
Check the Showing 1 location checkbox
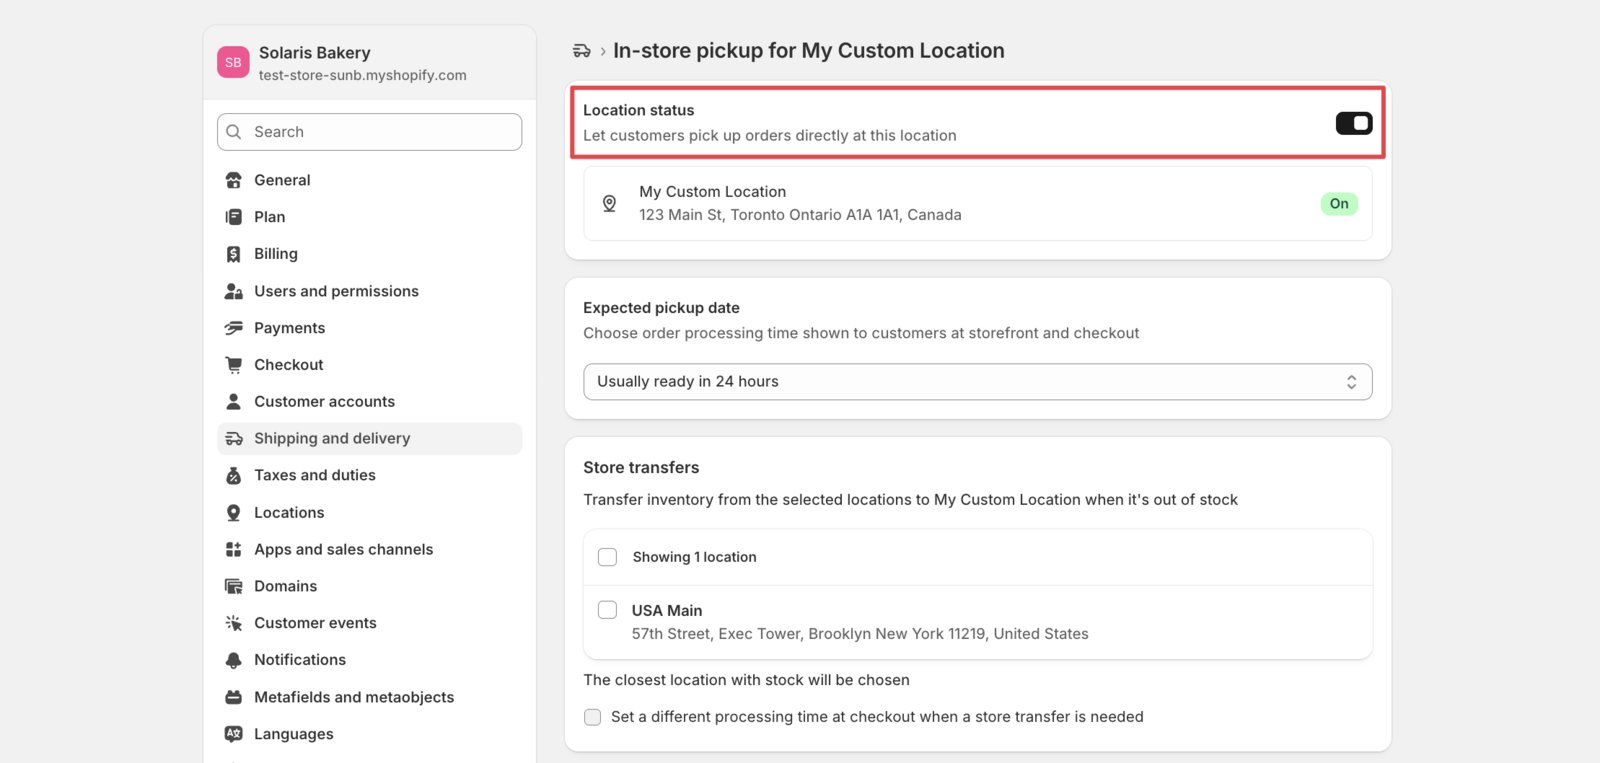(x=607, y=557)
